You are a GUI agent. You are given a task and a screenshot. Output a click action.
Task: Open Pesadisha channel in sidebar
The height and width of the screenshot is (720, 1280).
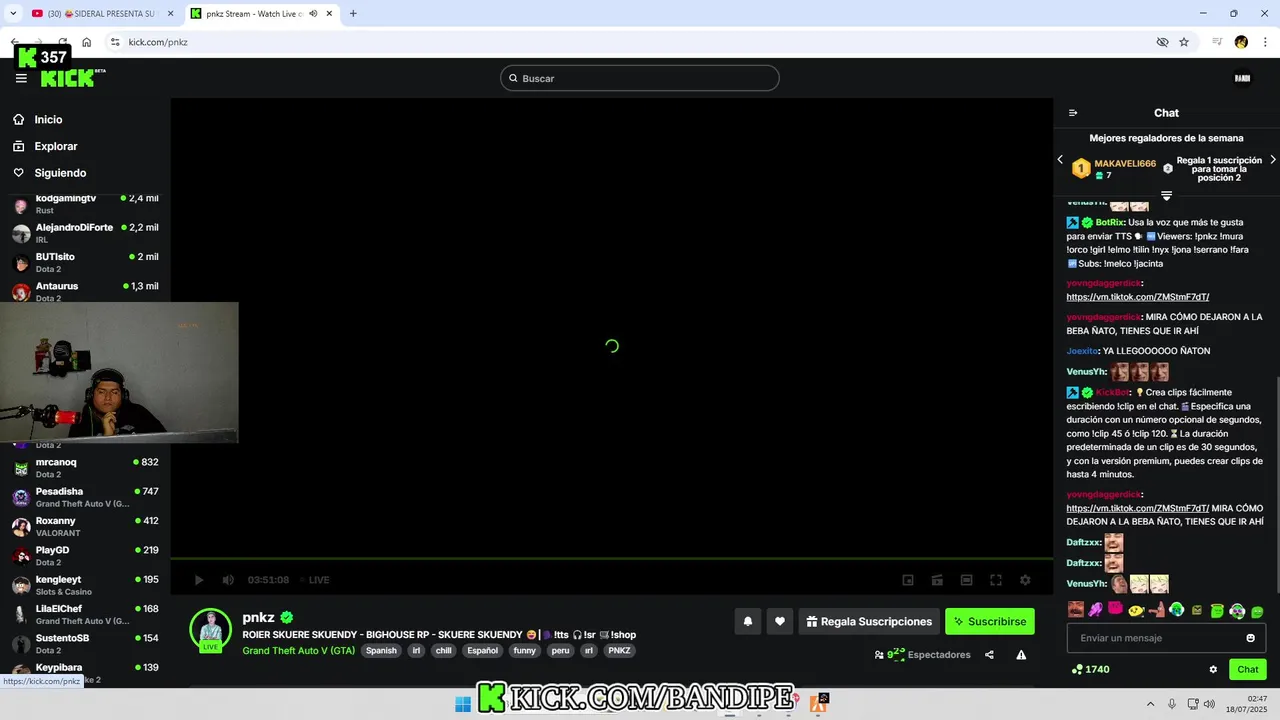[x=85, y=497]
